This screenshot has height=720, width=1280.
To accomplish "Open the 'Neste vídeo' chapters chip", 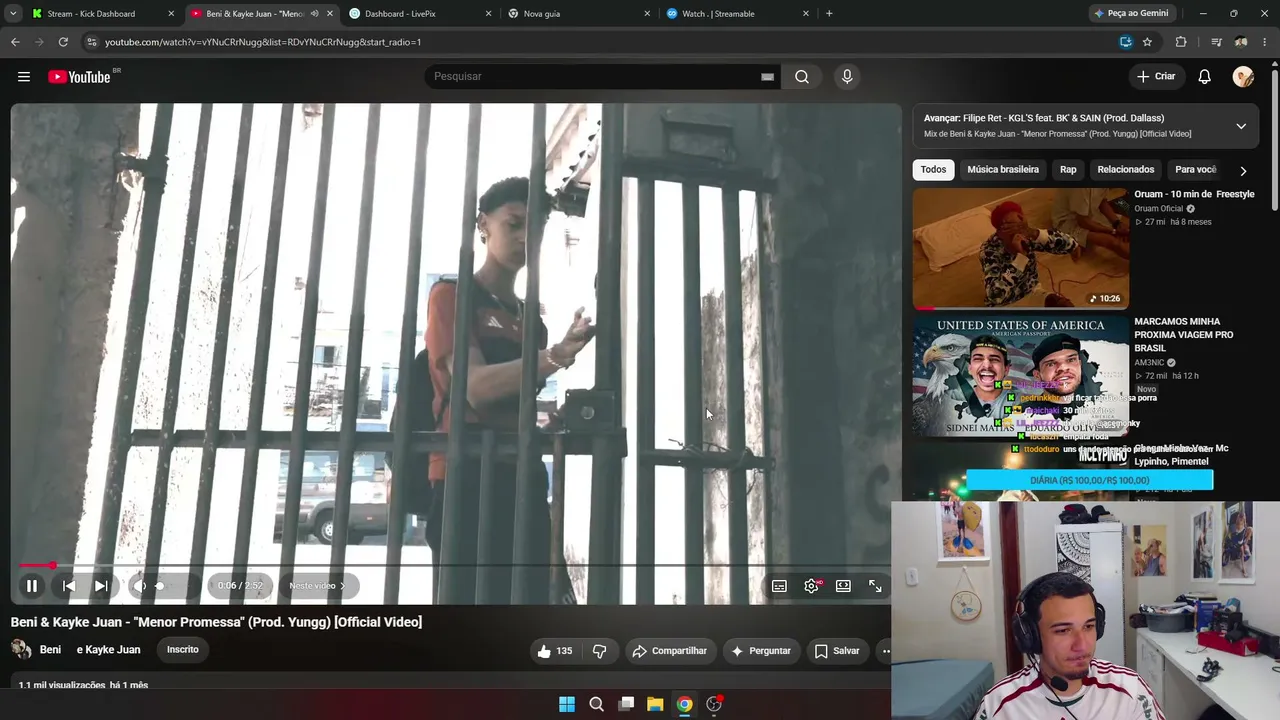I will (317, 586).
